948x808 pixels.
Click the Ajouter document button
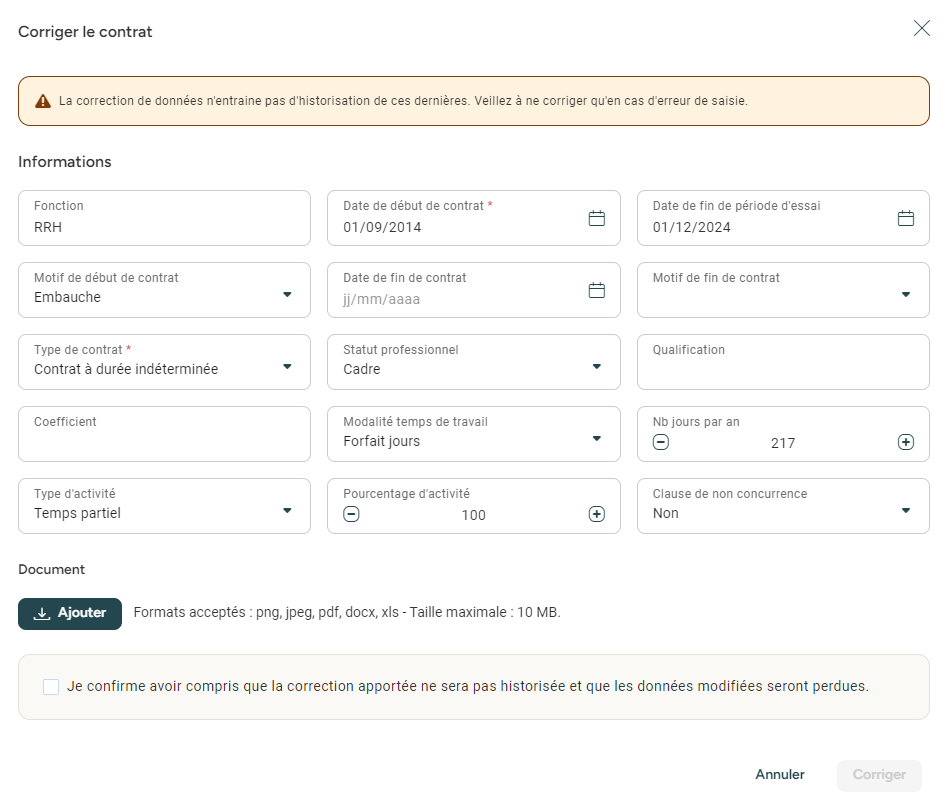pyautogui.click(x=70, y=614)
